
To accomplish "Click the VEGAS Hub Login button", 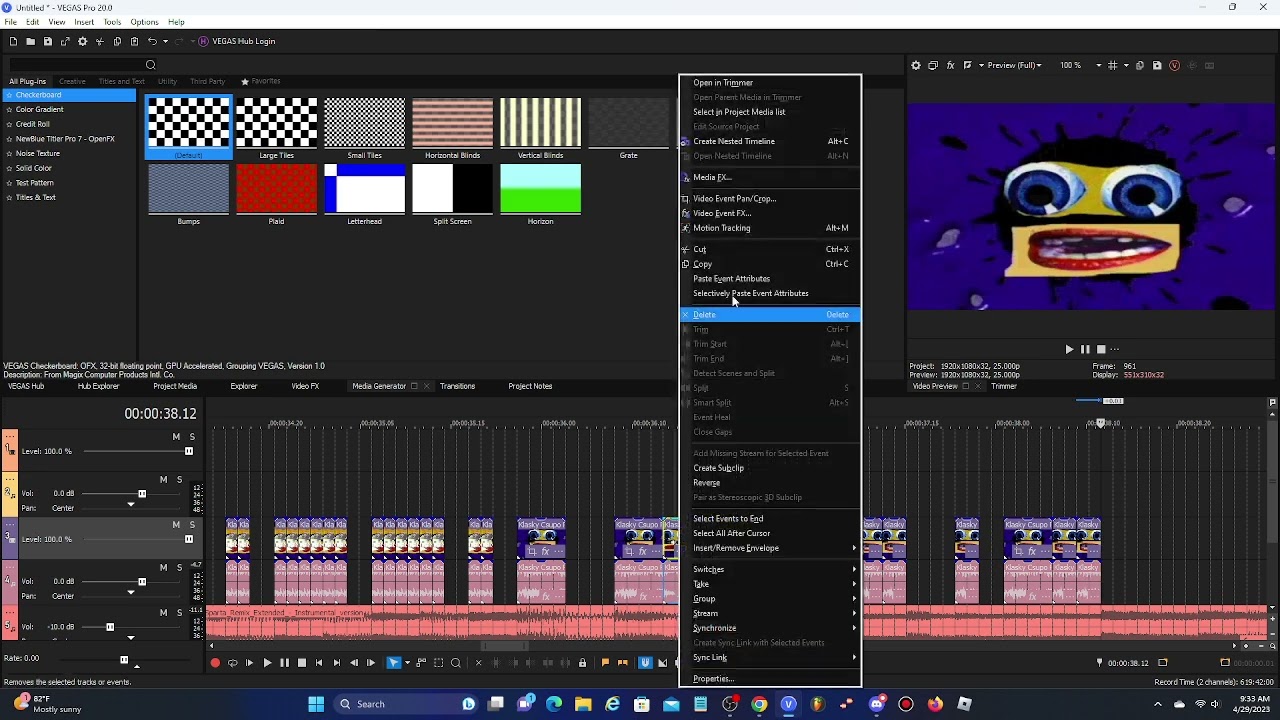I will [236, 41].
